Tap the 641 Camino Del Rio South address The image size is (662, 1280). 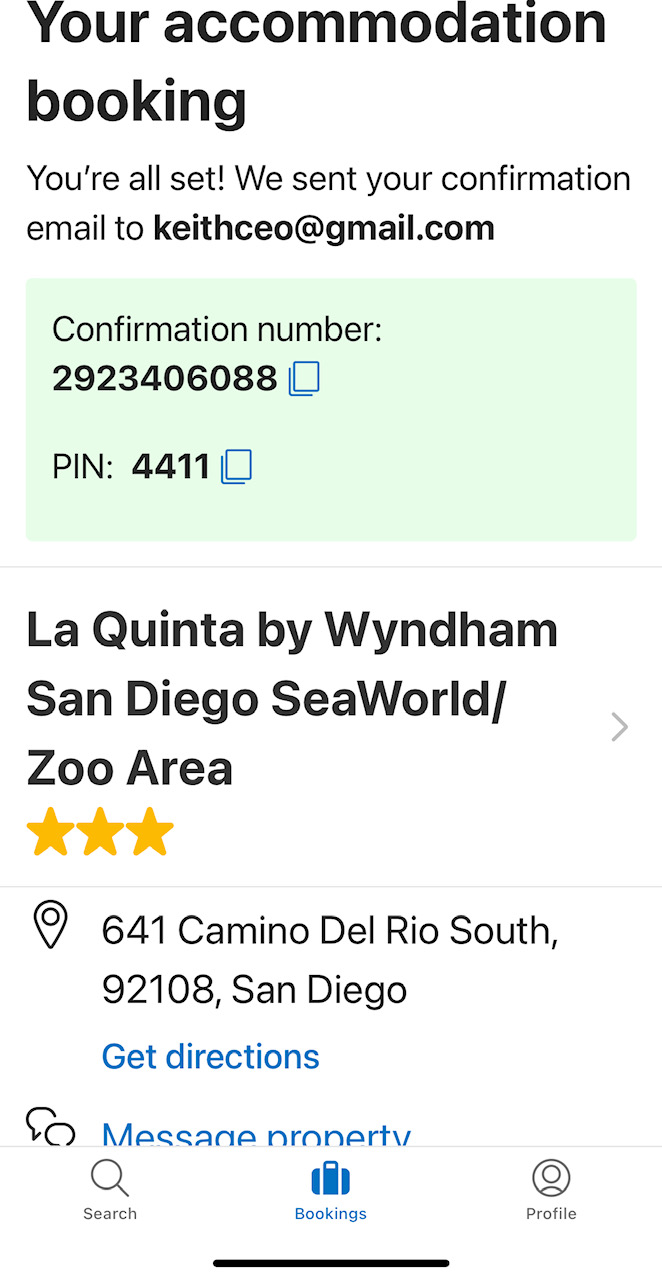[x=330, y=960]
